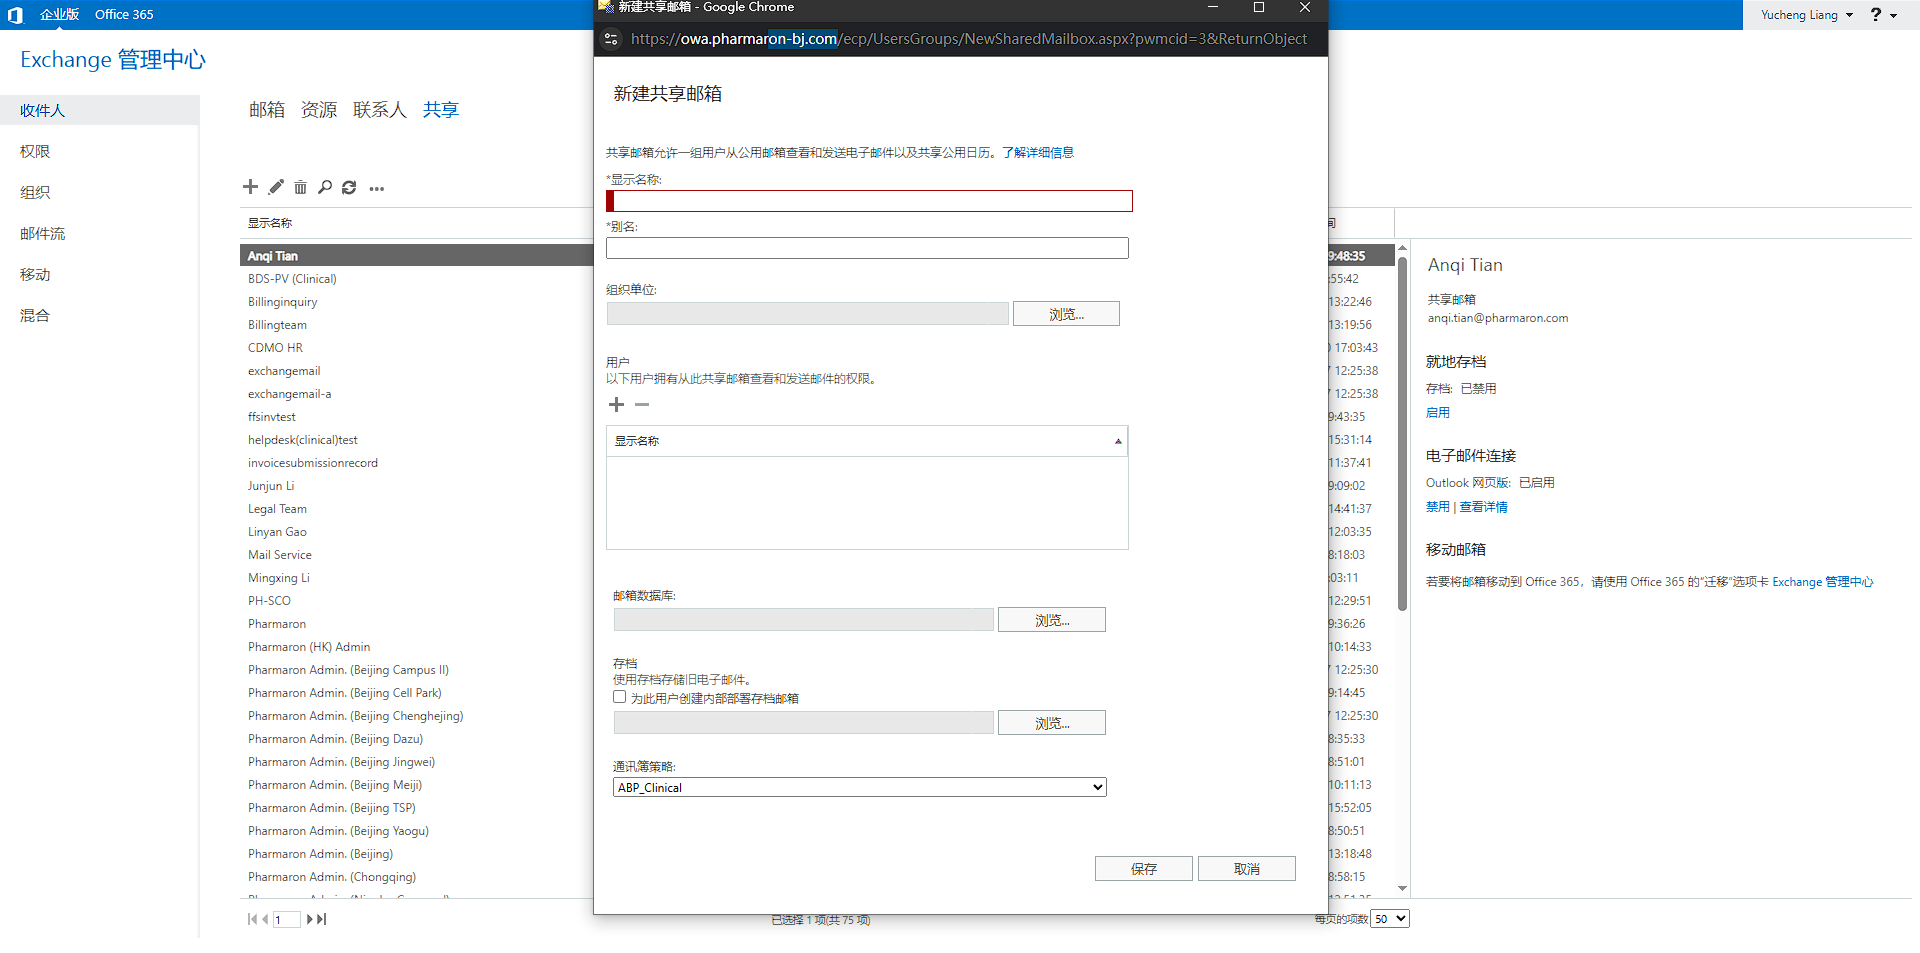Viewport: 1920px width, 953px height.
Task: Click 禁用 link for Outlook web
Action: click(x=1437, y=507)
